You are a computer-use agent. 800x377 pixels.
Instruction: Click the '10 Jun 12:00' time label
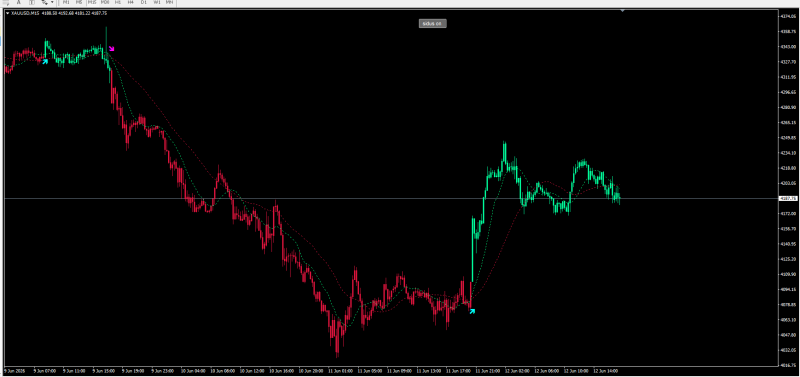click(251, 371)
